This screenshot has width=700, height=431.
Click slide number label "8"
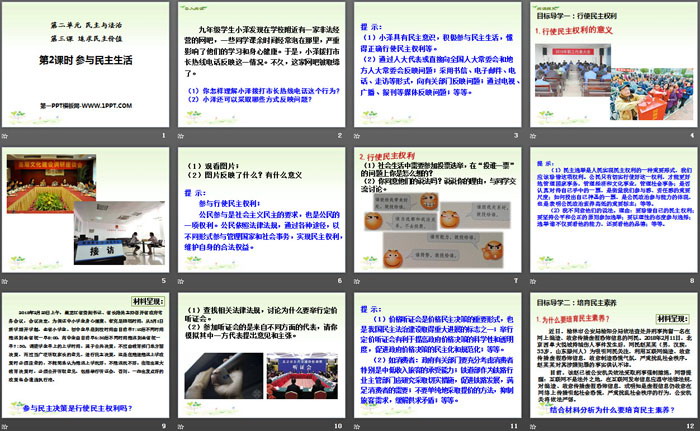tap(692, 280)
